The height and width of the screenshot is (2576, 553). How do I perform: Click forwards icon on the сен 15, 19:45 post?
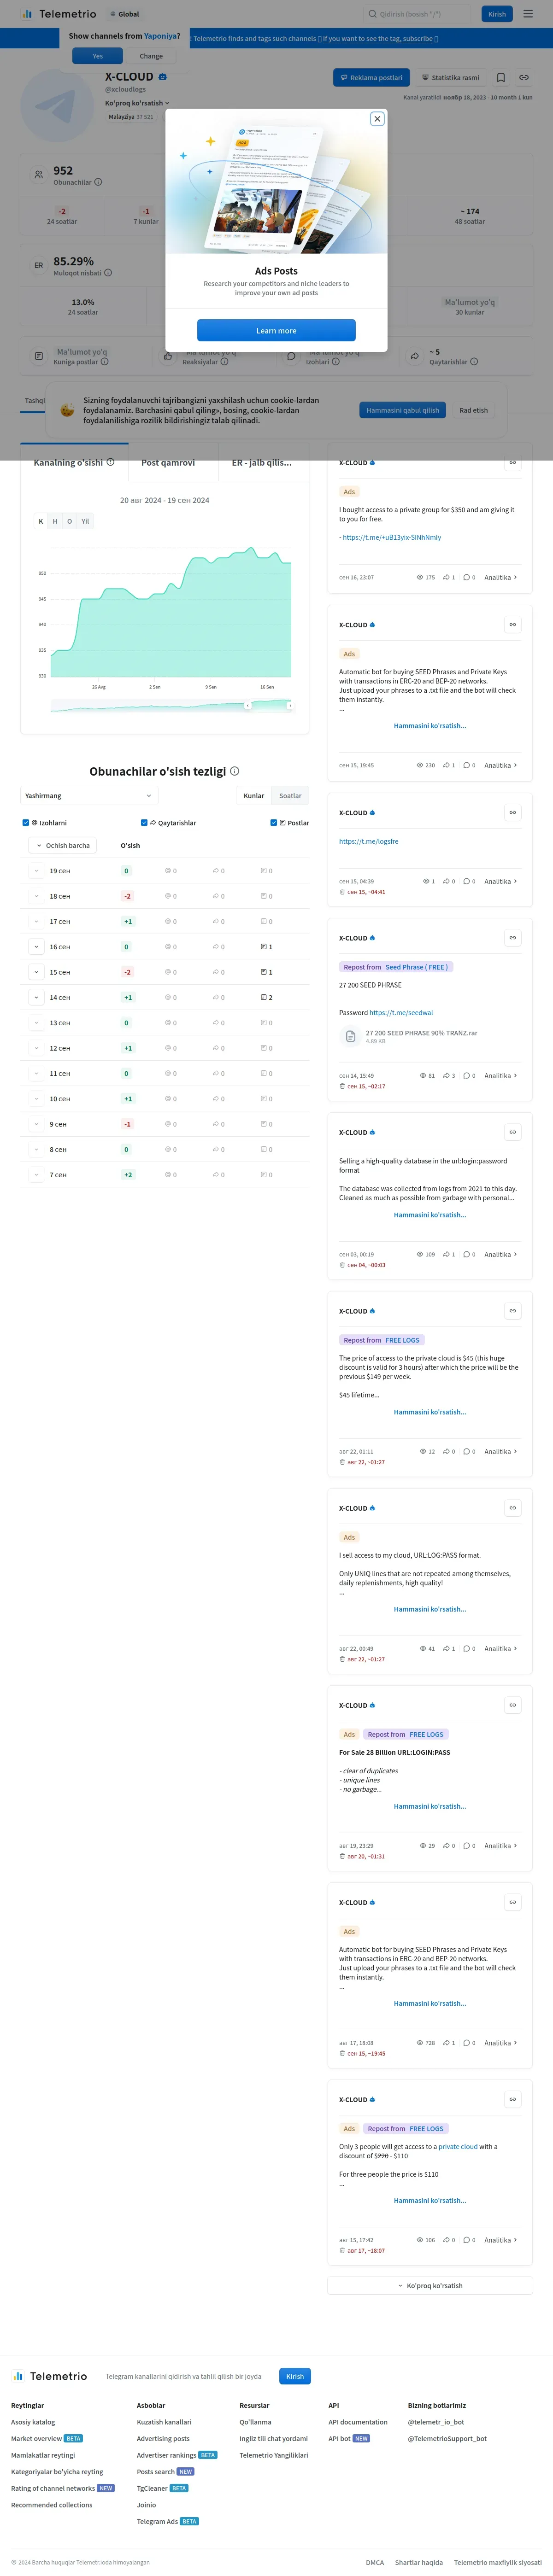tap(446, 765)
